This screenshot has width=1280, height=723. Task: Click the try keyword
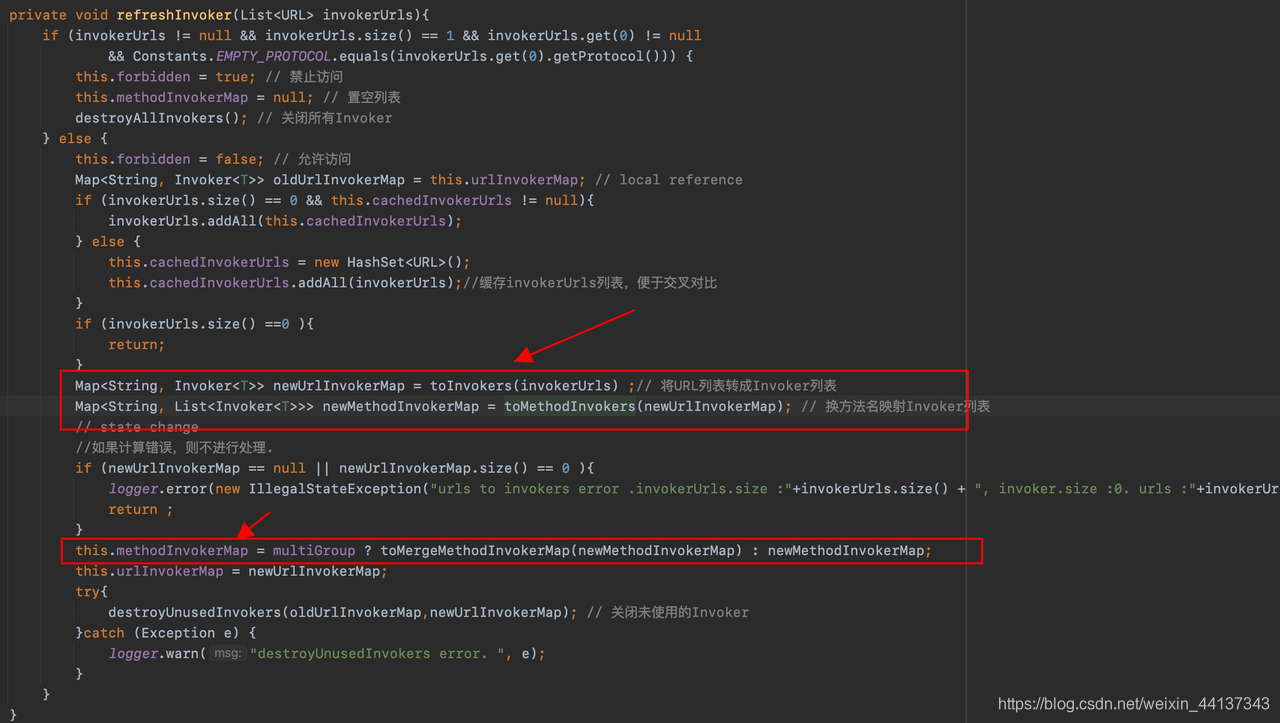(88, 592)
